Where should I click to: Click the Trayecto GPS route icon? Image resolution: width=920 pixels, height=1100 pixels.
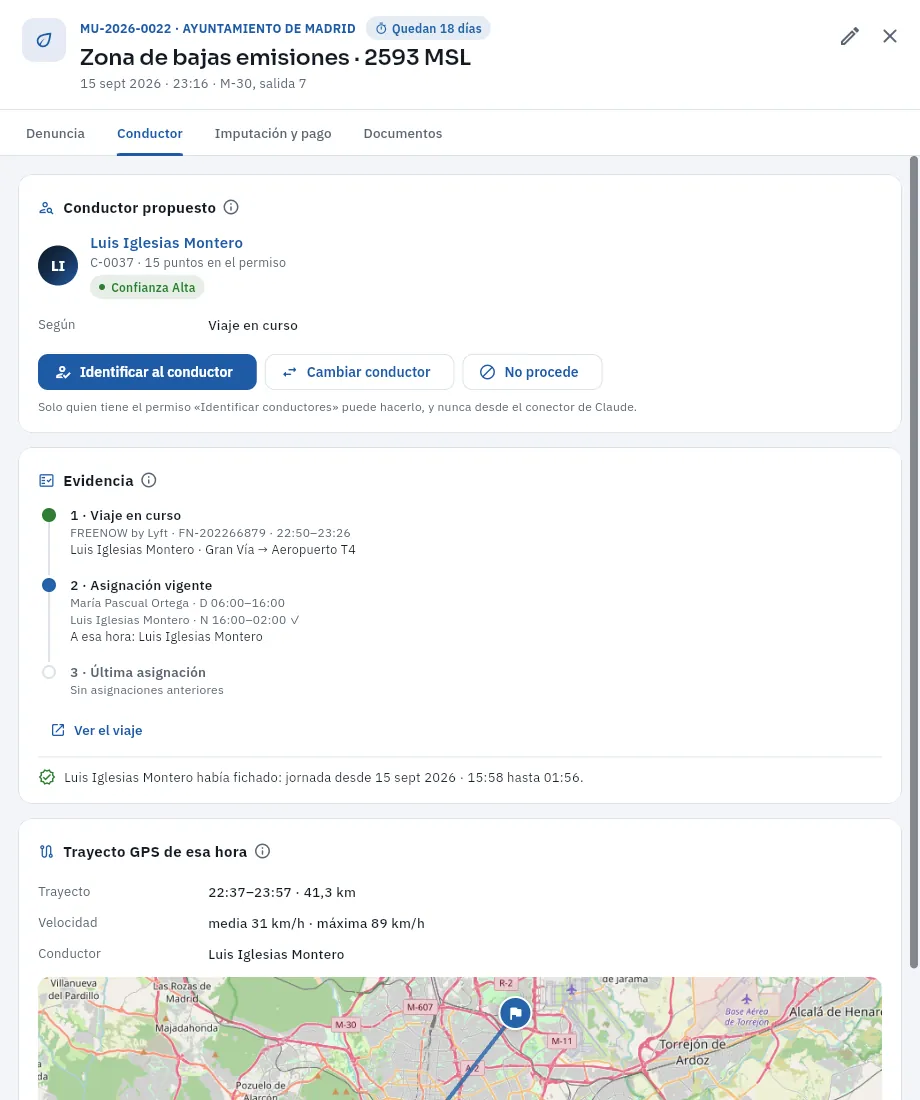pos(46,852)
